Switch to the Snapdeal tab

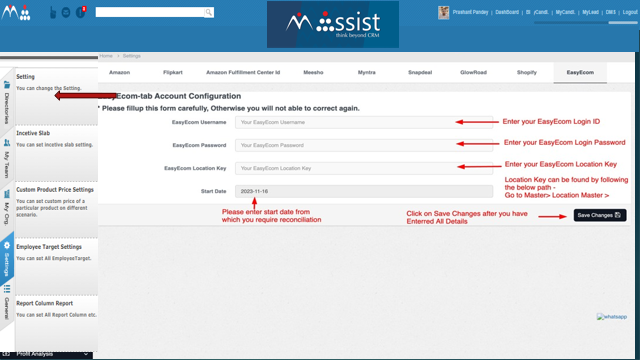point(420,72)
